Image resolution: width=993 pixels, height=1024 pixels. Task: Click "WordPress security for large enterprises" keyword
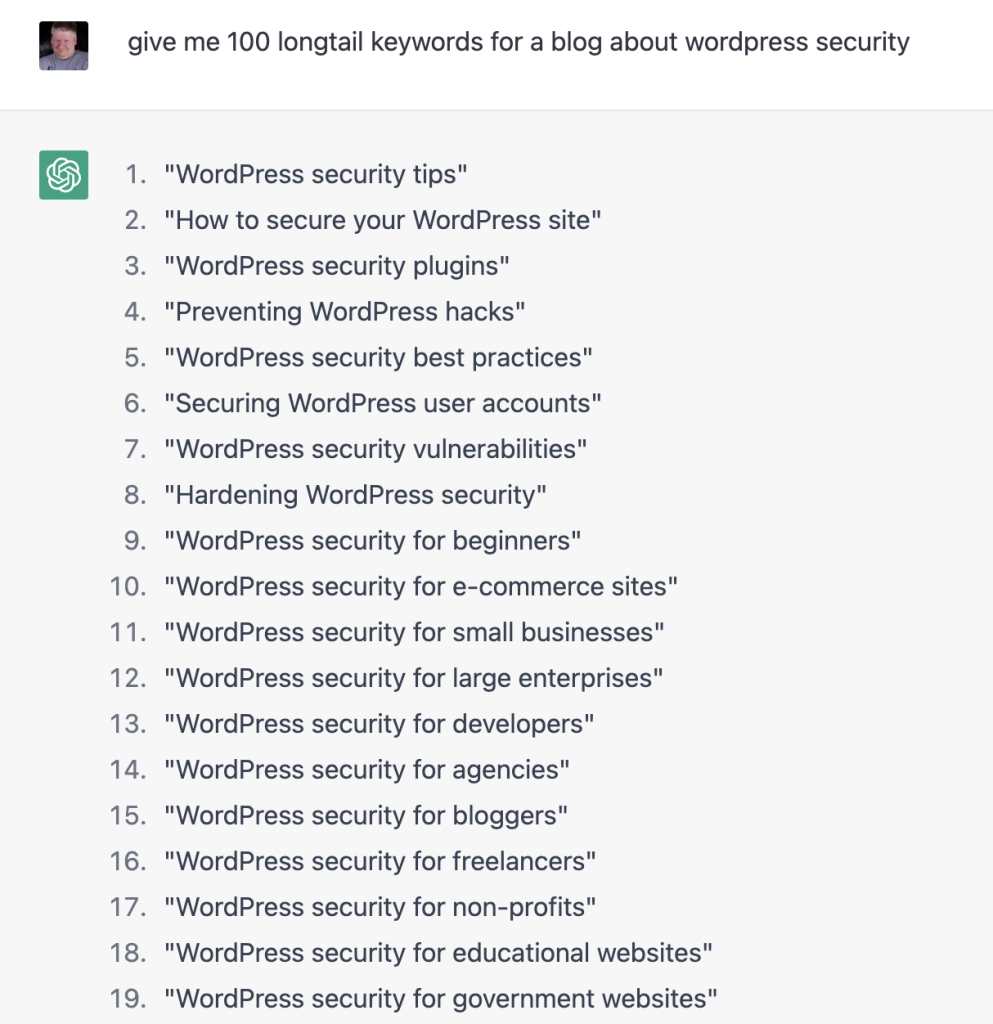pos(414,679)
